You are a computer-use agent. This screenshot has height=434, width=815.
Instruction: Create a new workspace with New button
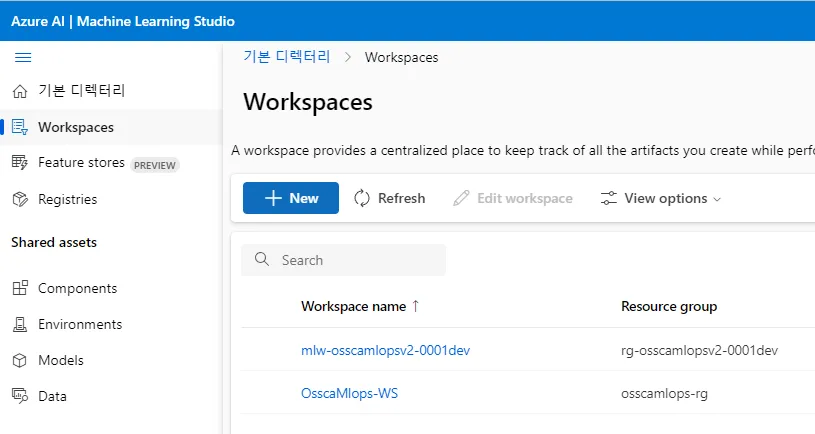tap(291, 198)
